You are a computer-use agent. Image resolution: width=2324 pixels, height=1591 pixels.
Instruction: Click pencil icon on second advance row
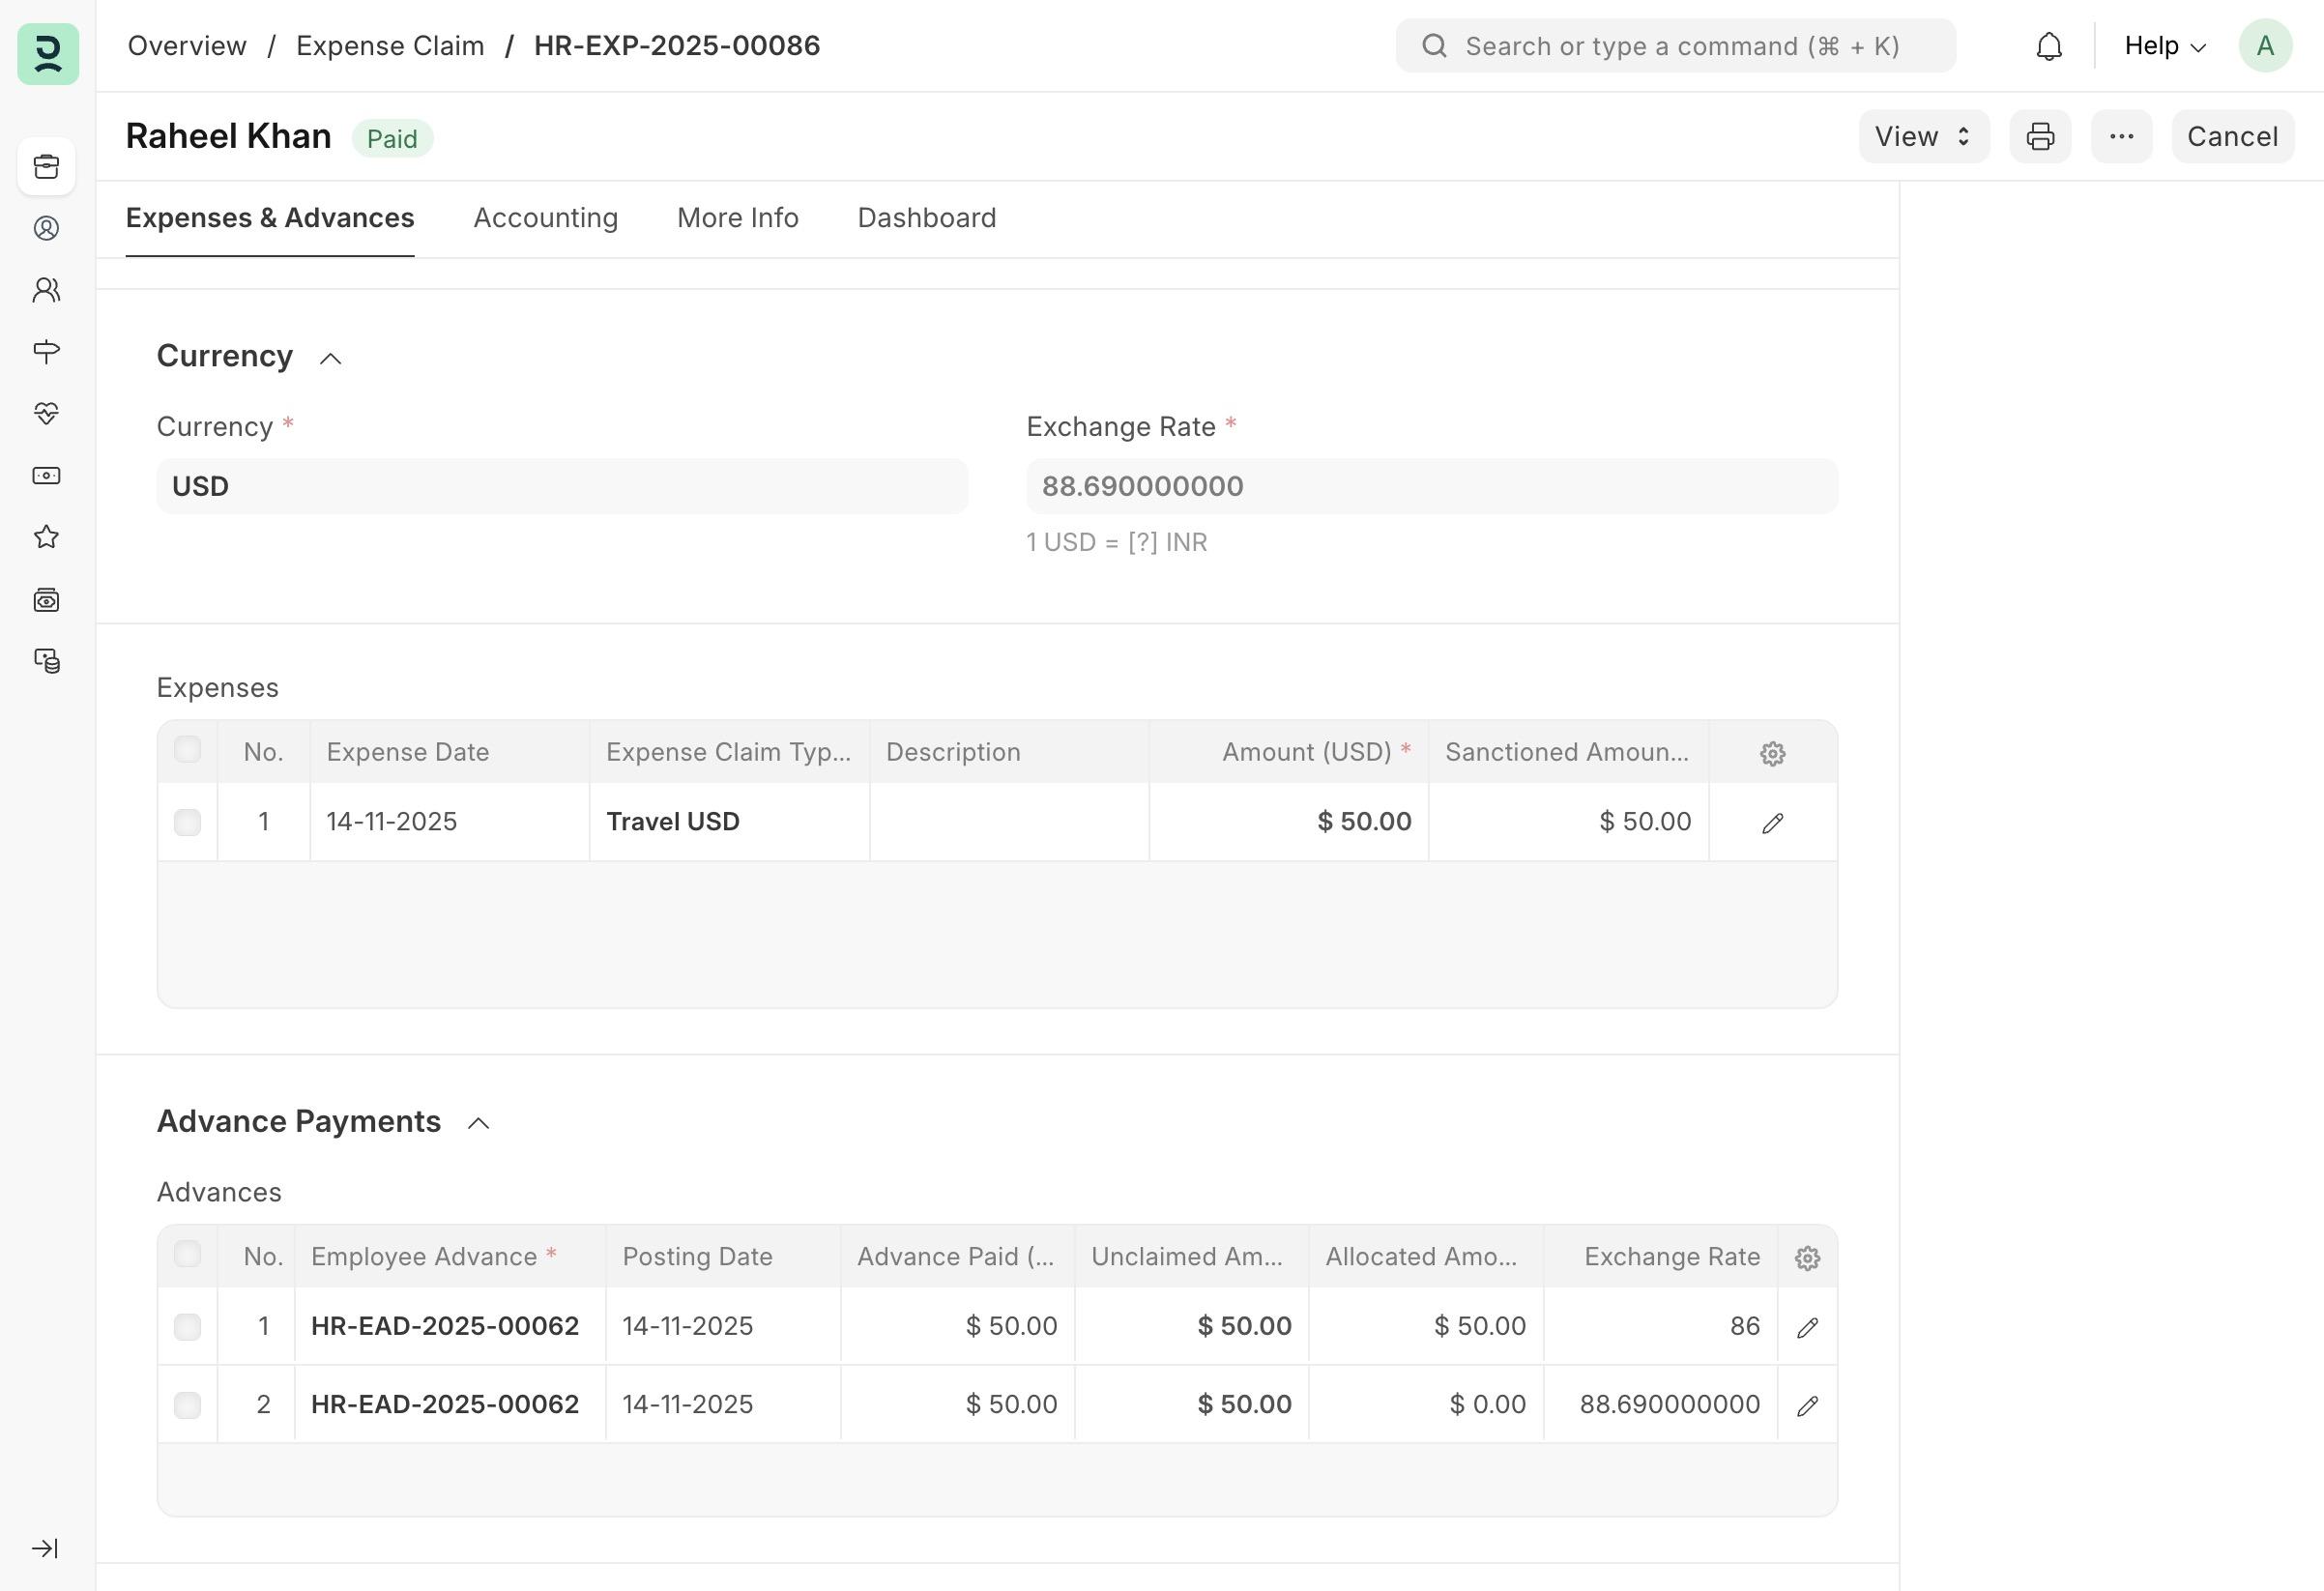[1806, 1406]
